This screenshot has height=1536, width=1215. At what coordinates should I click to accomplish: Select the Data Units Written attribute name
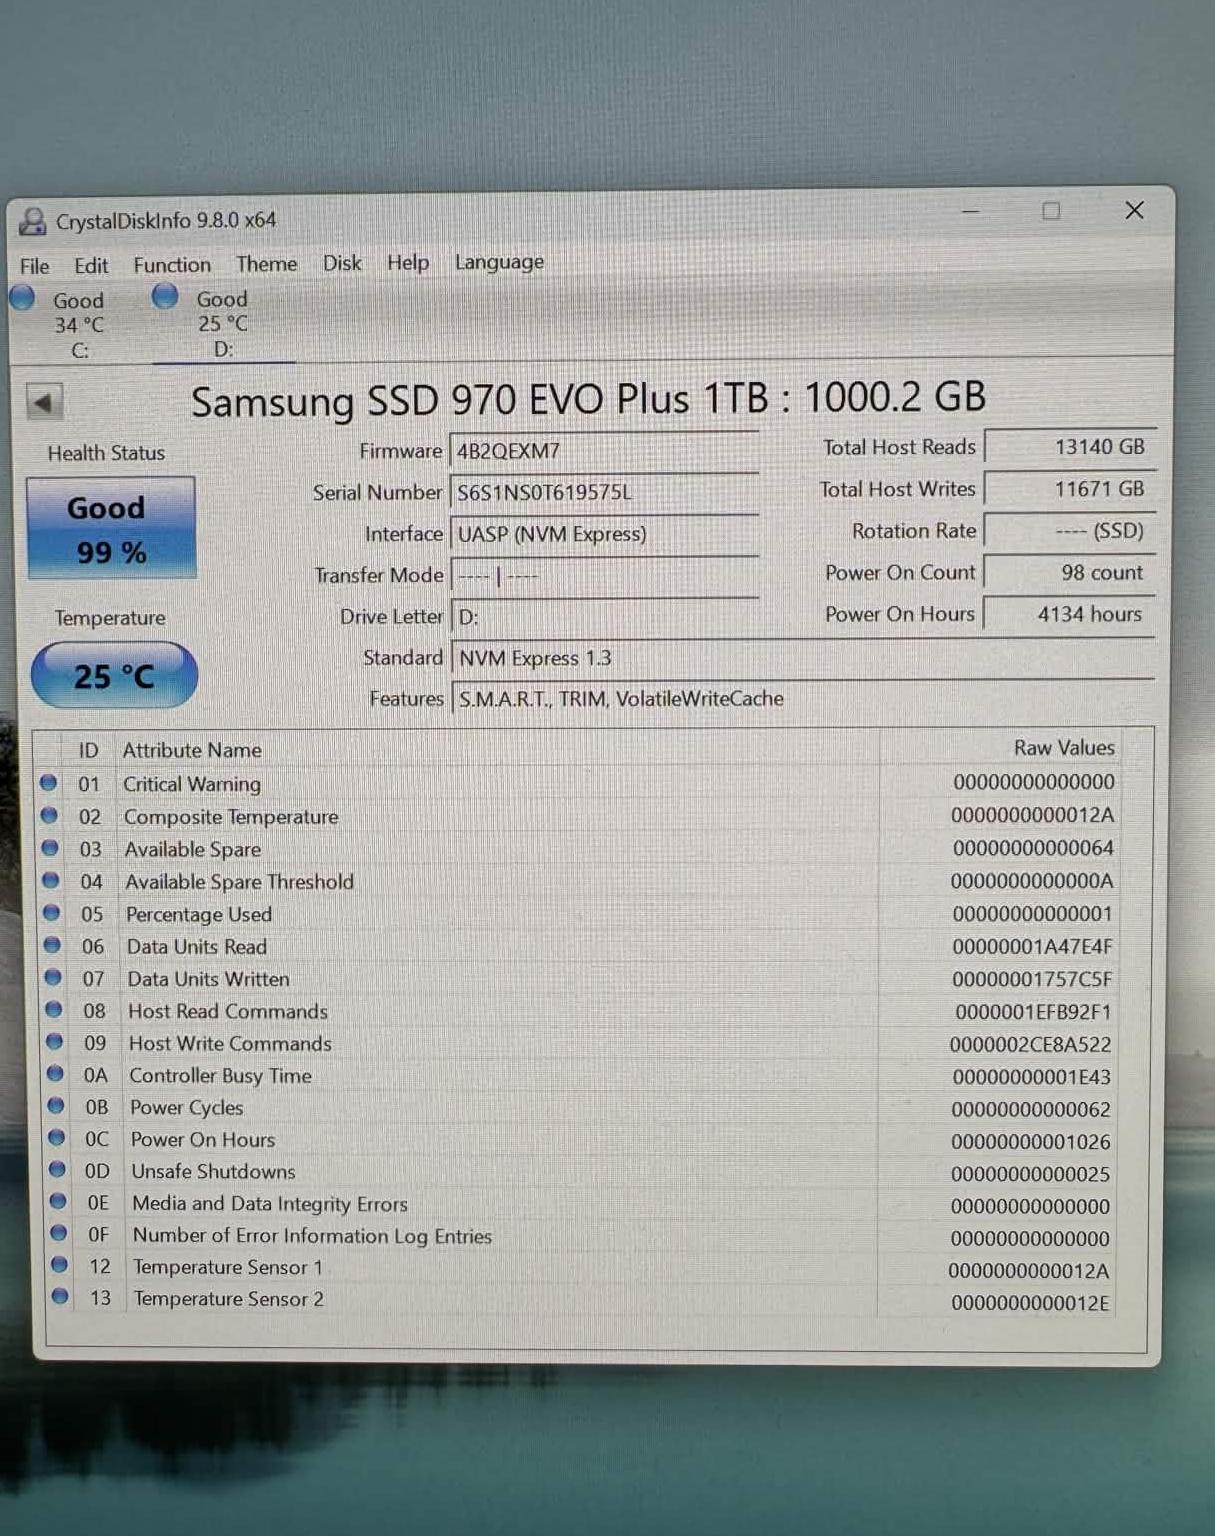click(x=208, y=979)
